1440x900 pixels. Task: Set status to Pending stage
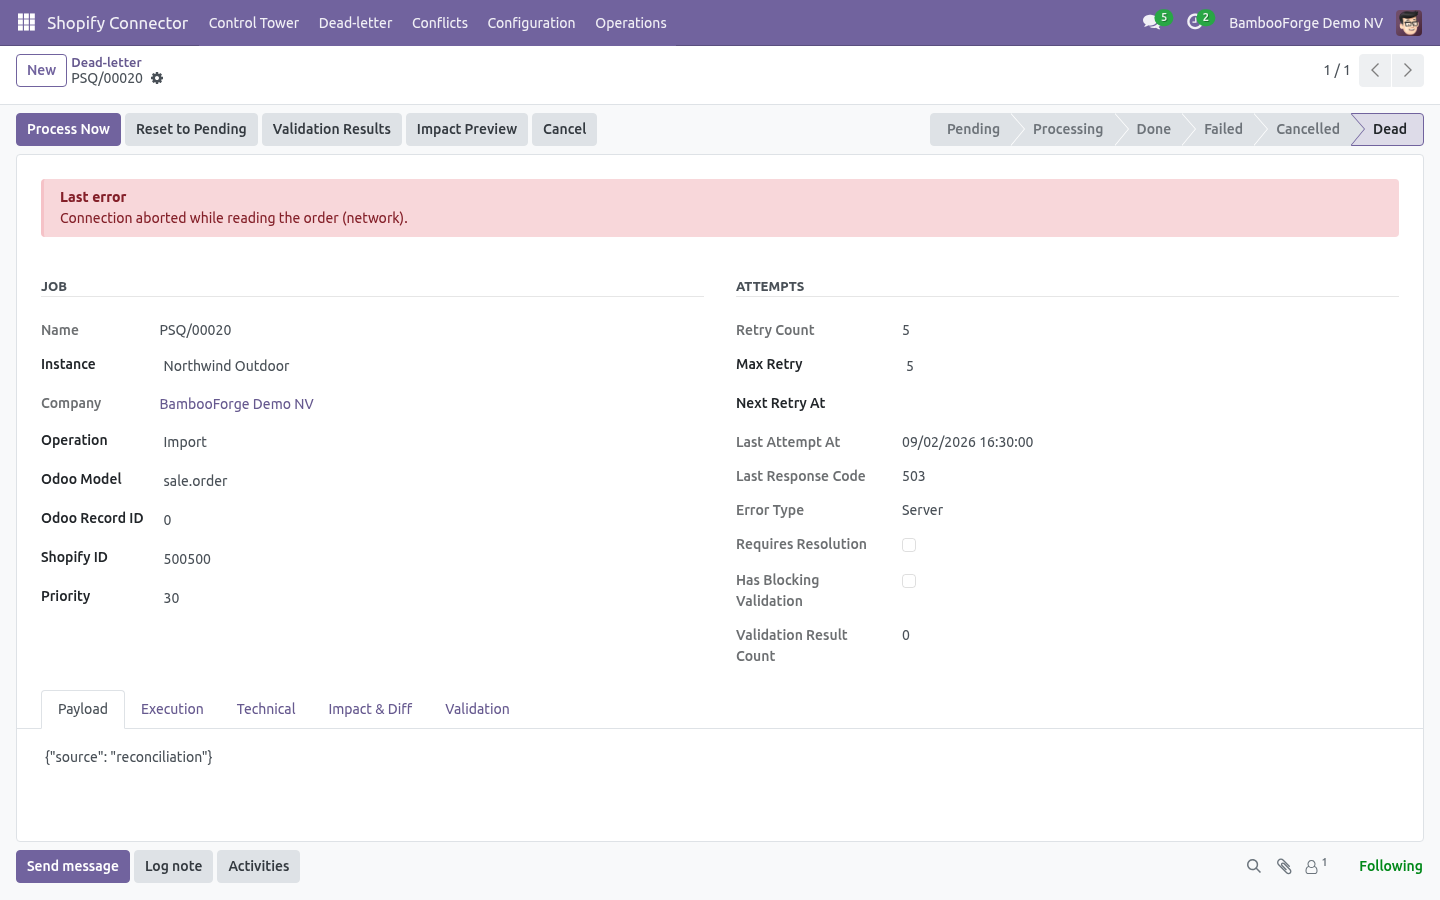[x=972, y=129]
